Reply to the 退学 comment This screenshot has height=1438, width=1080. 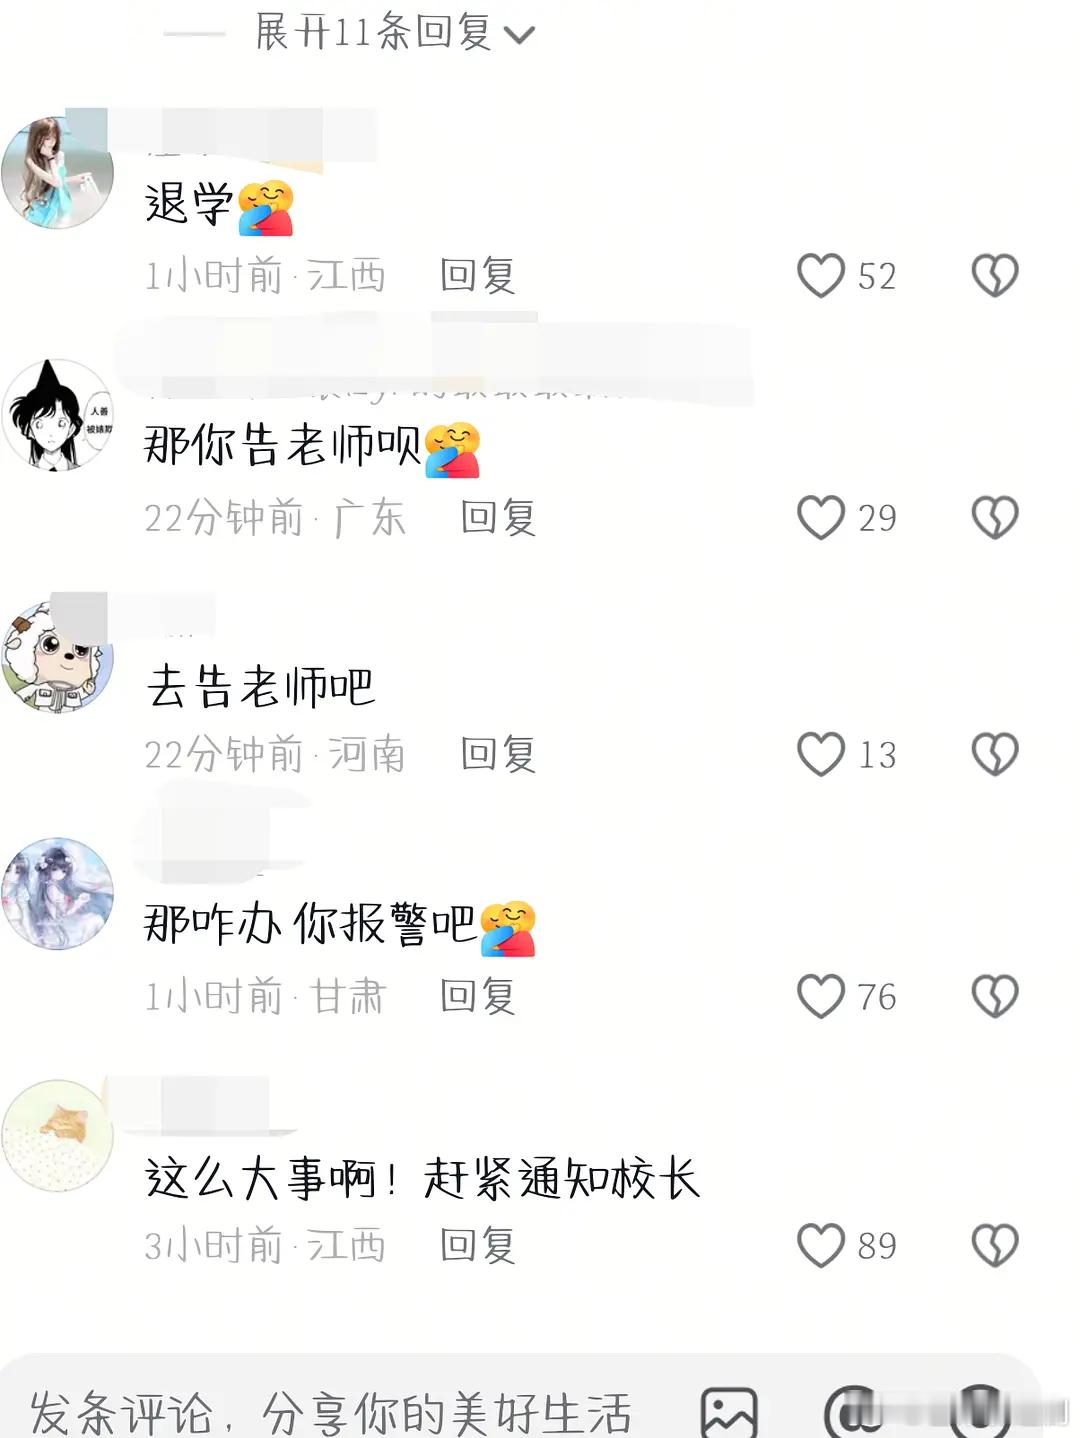(x=478, y=275)
